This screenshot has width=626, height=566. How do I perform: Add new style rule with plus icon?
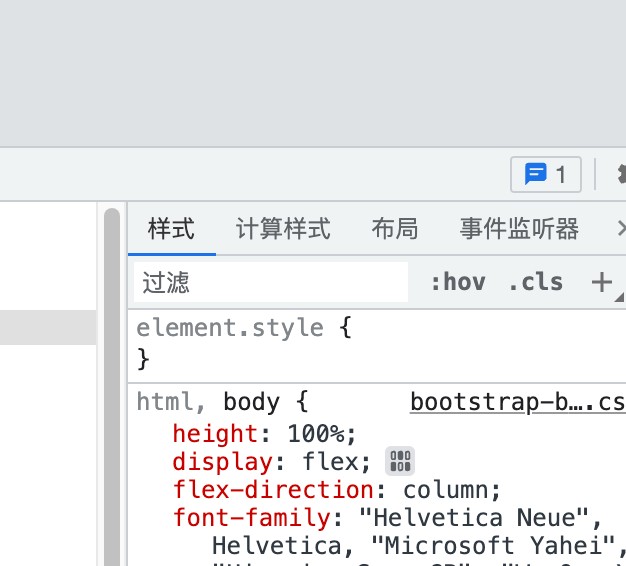(602, 282)
